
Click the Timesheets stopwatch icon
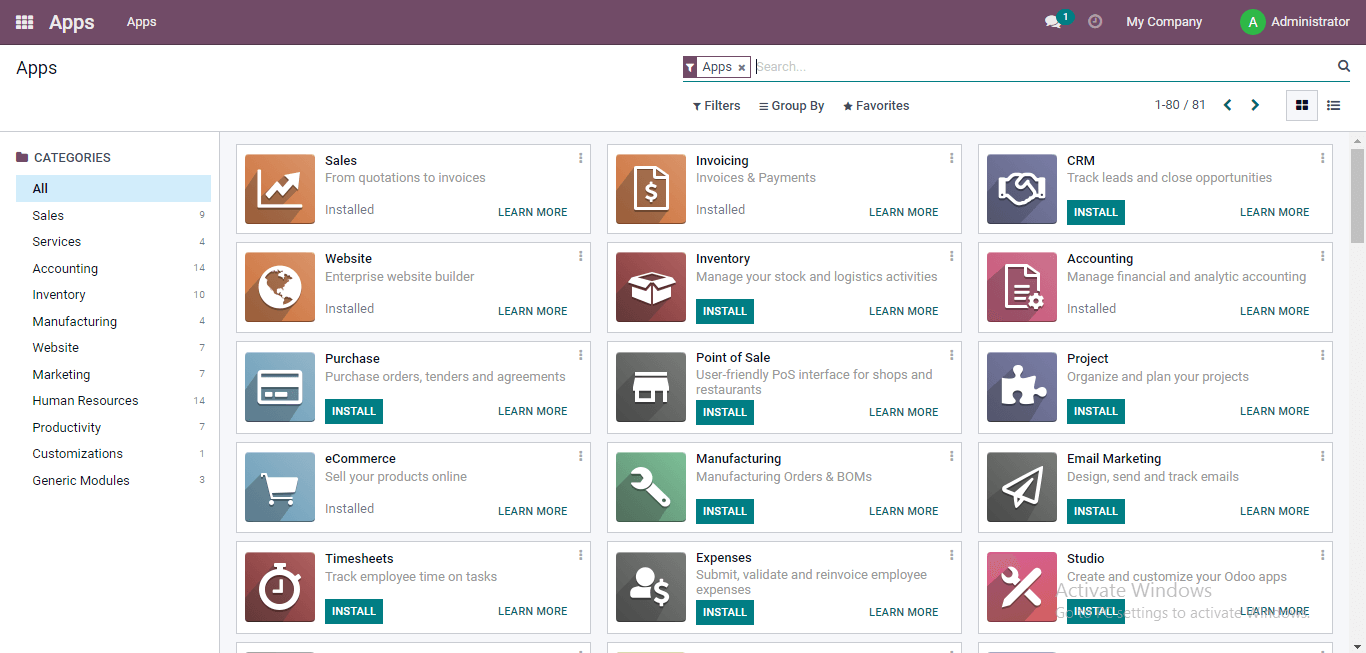pos(280,587)
